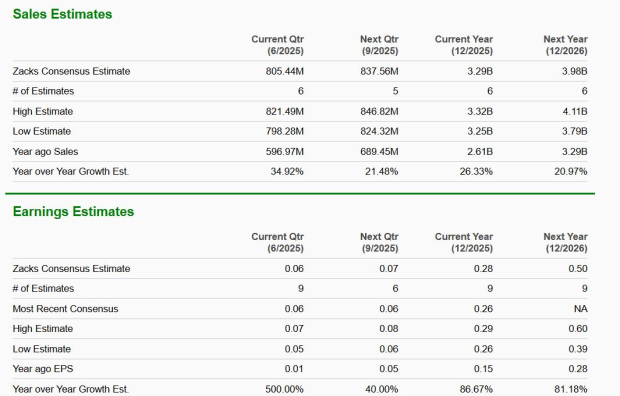
Task: Click the 3.98B next year sales value
Action: point(575,71)
